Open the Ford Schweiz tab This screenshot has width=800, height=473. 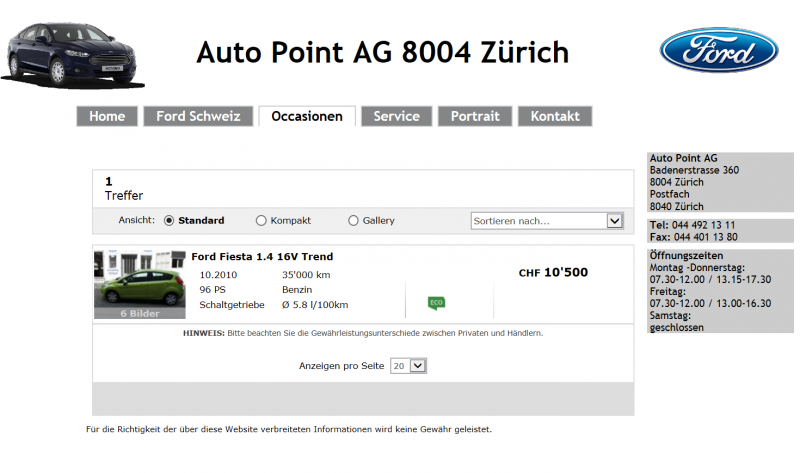[x=198, y=116]
